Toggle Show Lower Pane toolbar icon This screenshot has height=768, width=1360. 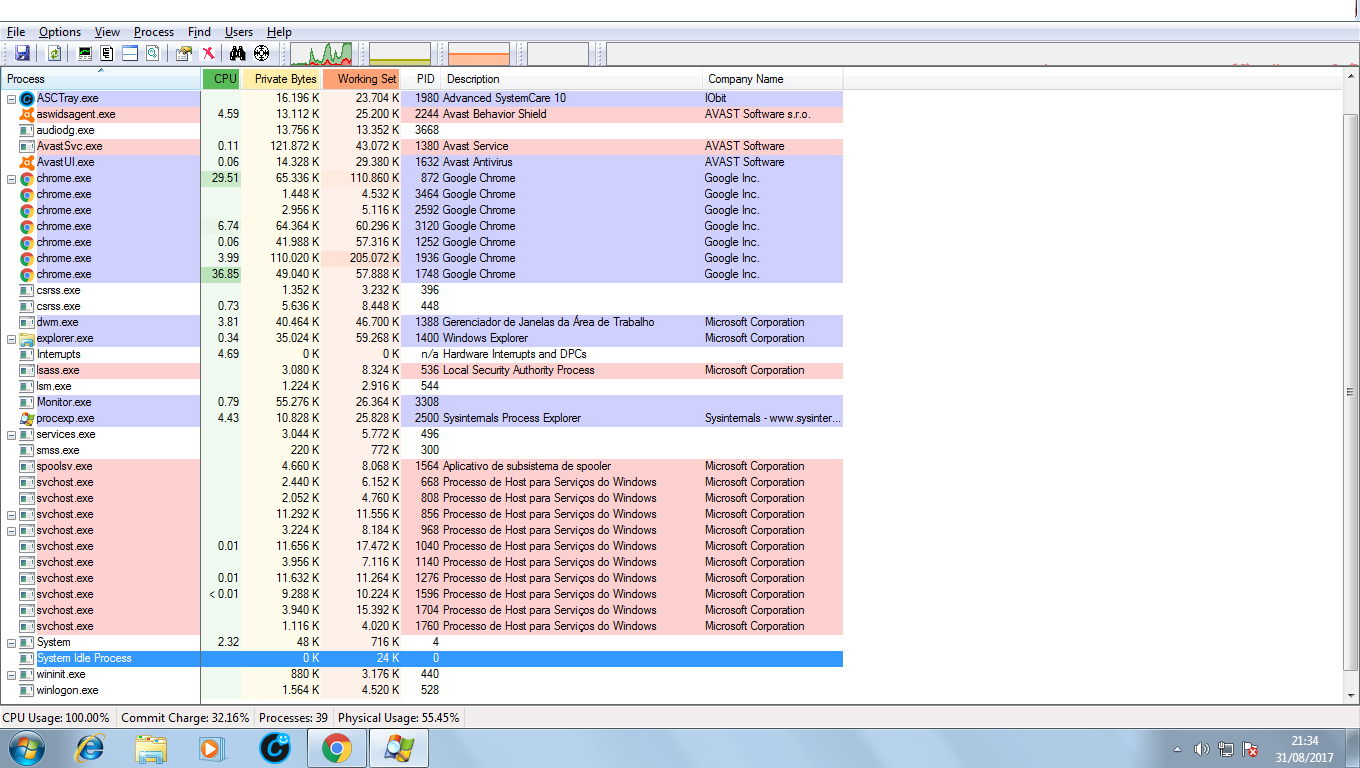click(x=130, y=53)
